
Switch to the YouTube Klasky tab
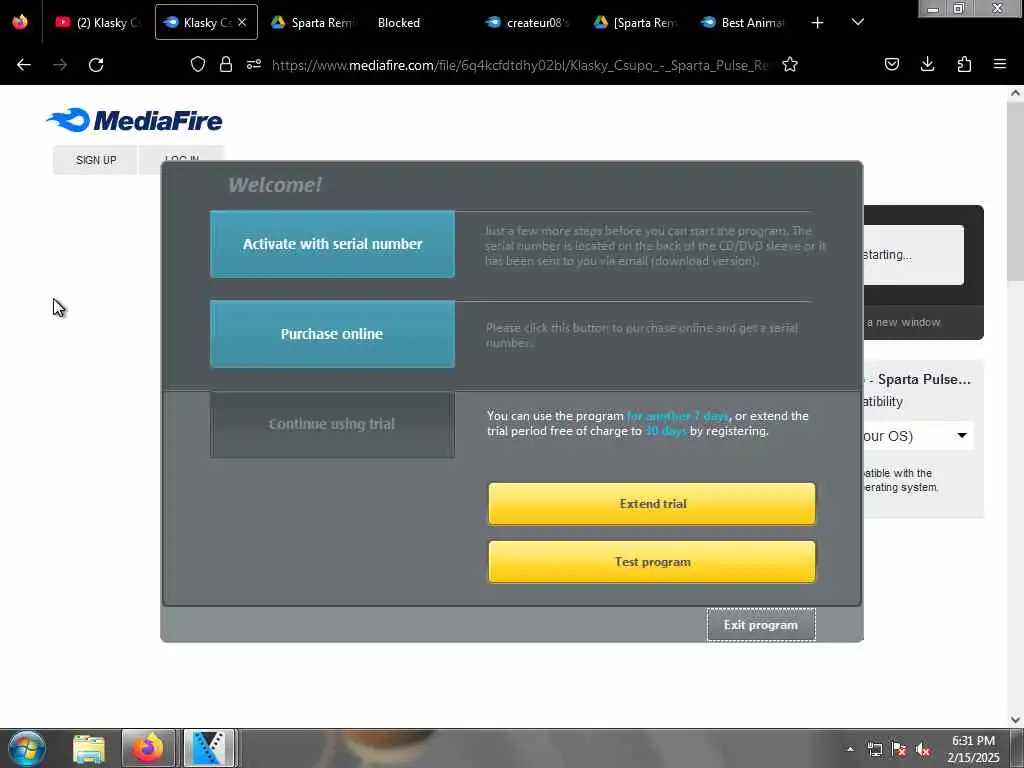point(98,23)
